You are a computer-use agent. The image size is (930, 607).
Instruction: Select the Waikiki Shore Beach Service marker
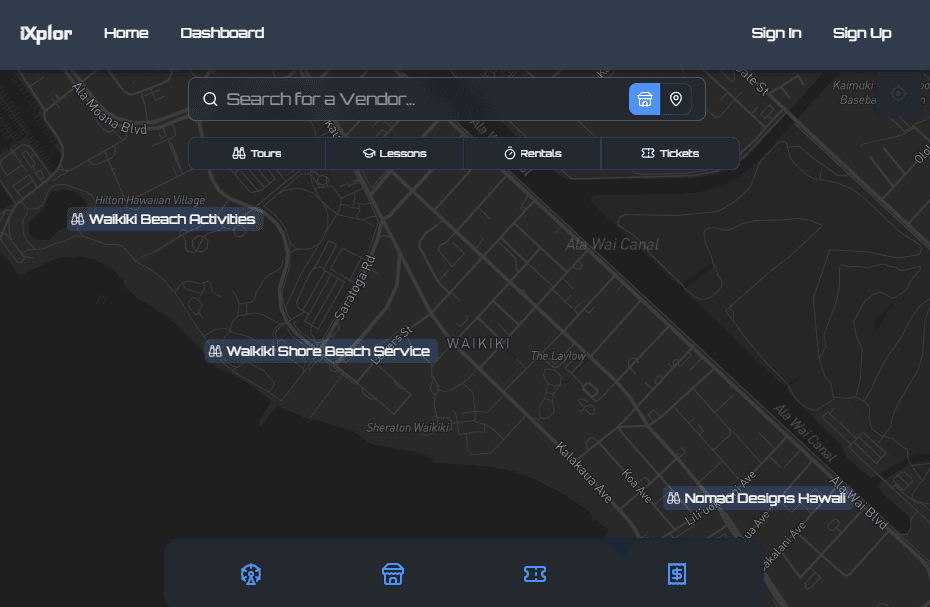coord(320,351)
